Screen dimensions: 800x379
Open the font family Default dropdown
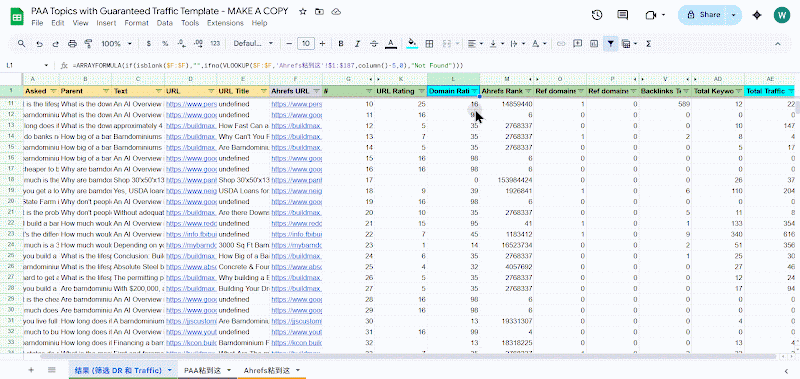click(254, 44)
